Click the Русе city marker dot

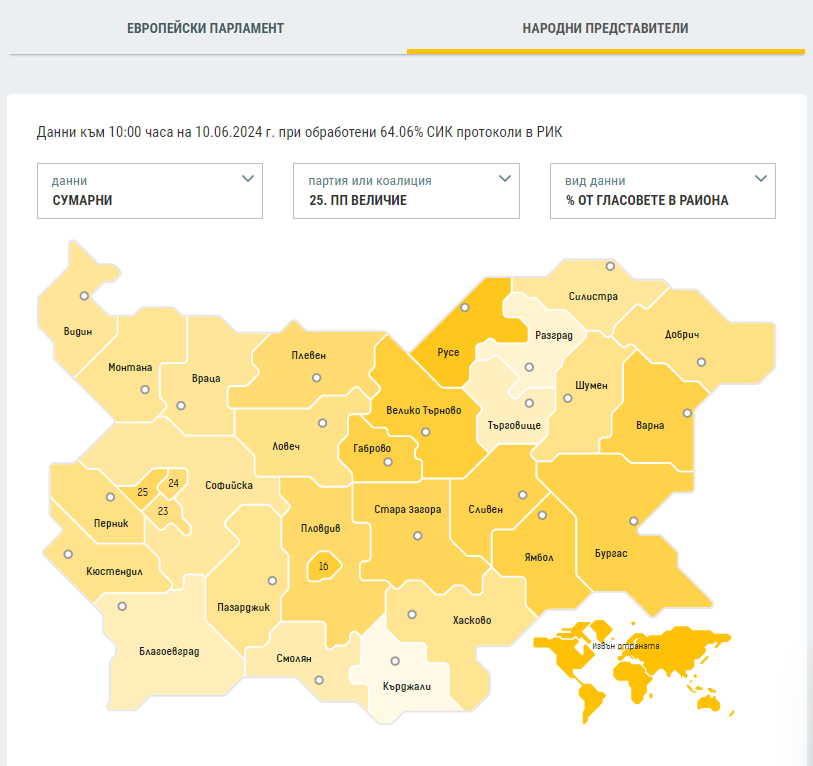tap(465, 308)
